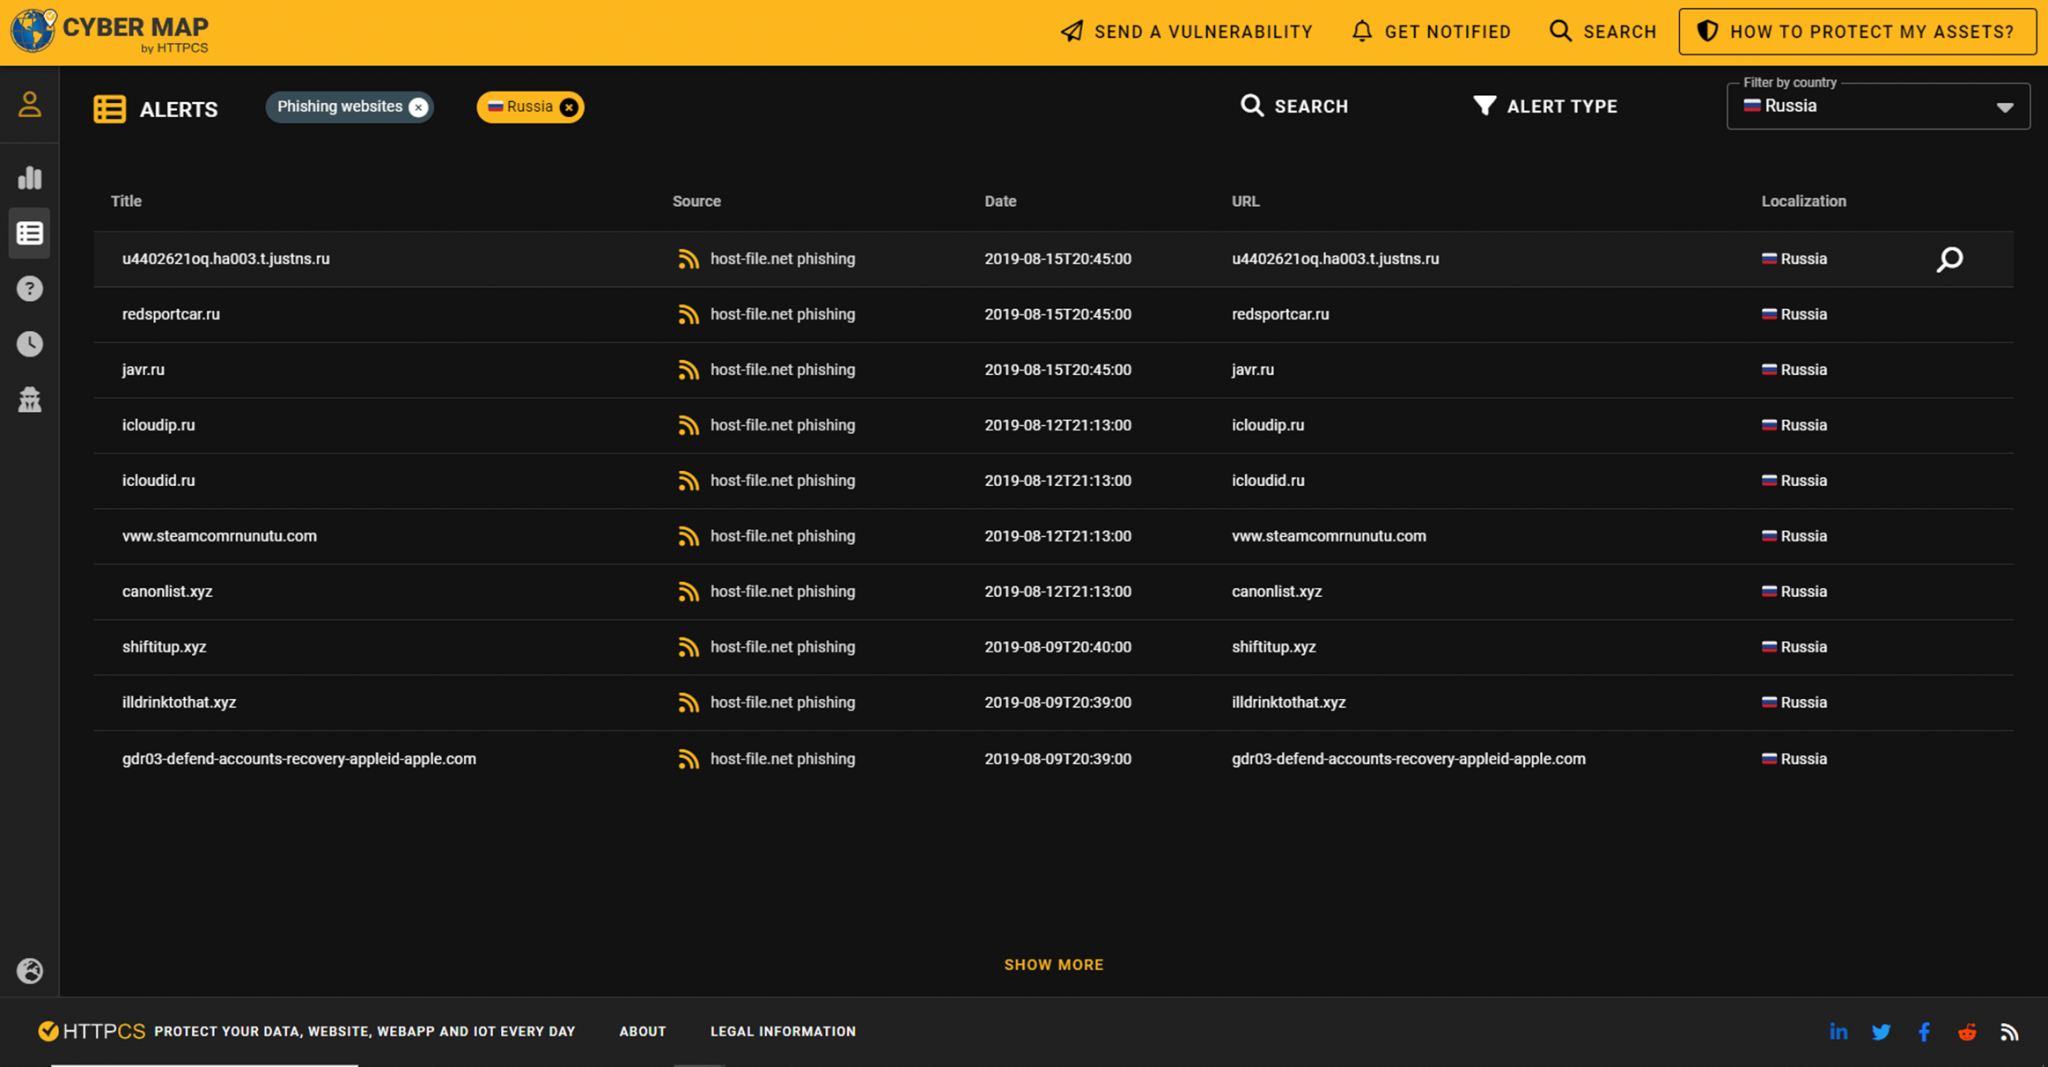
Task: Open the profile icon at top of sidebar
Action: coord(29,102)
